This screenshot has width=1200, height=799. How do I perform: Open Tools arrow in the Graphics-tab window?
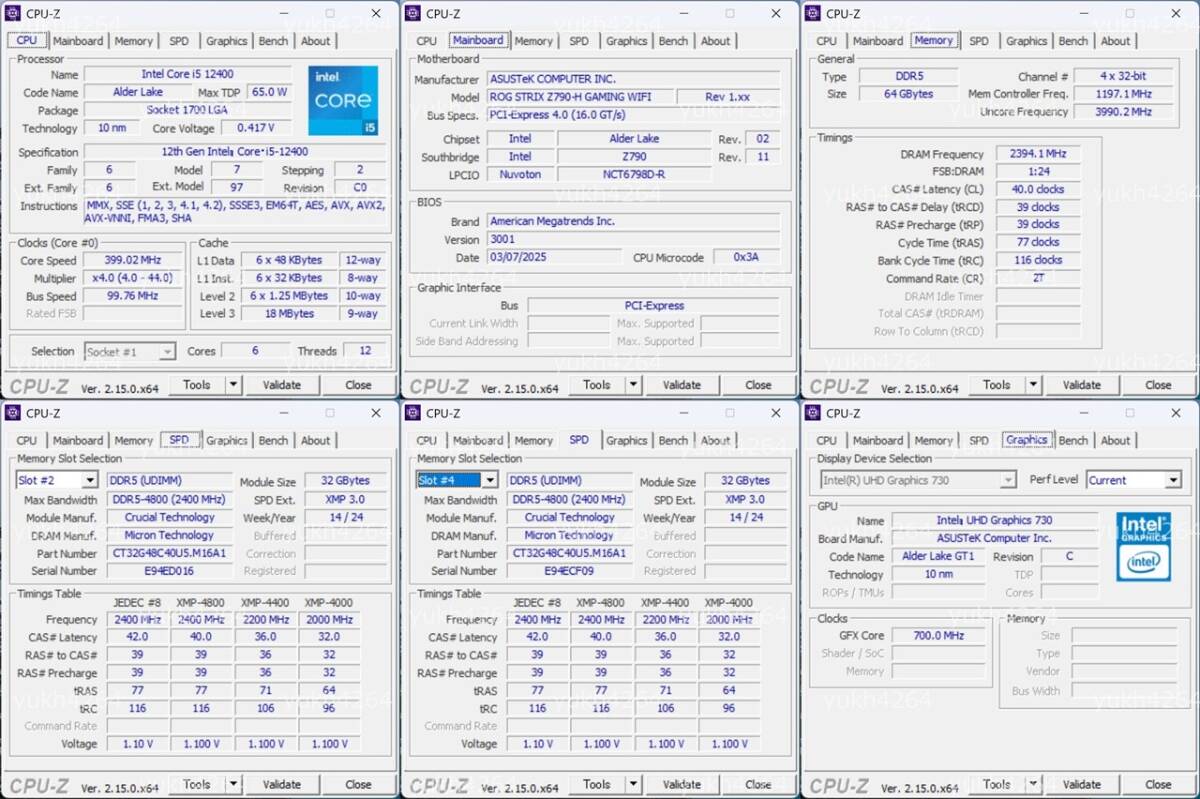pyautogui.click(x=1033, y=785)
